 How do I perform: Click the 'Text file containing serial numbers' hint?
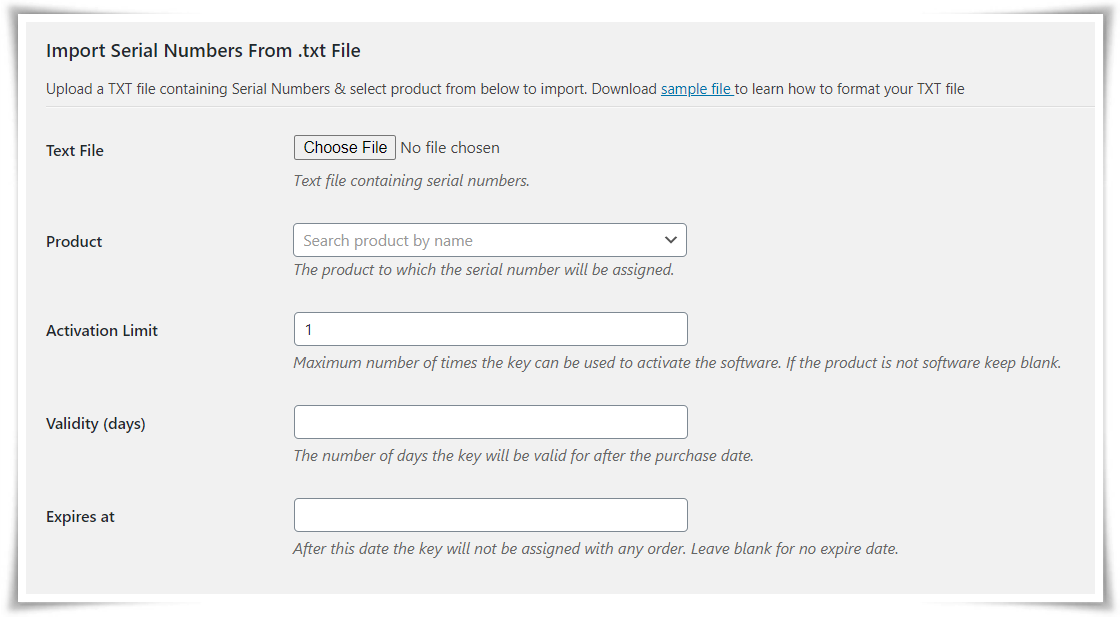(411, 181)
